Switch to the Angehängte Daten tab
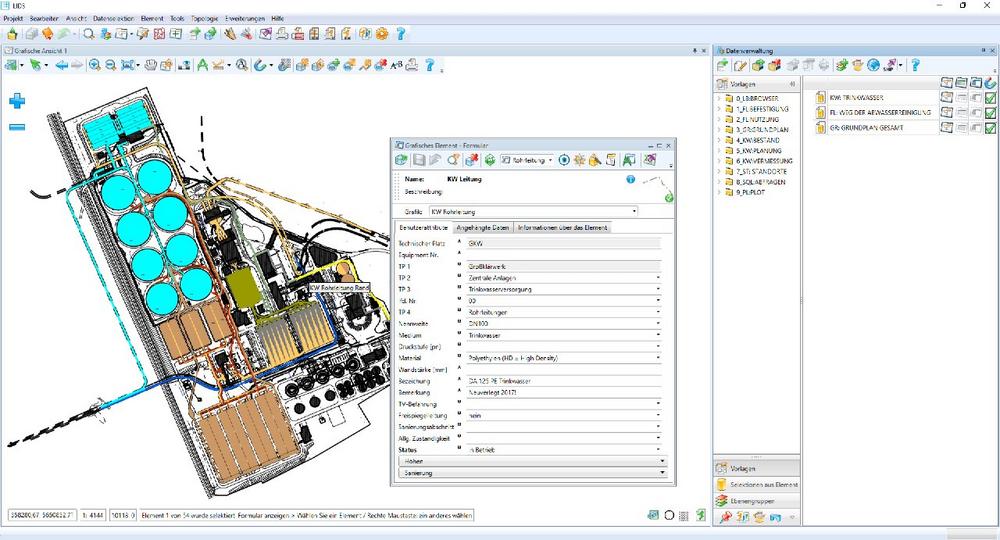 (483, 228)
